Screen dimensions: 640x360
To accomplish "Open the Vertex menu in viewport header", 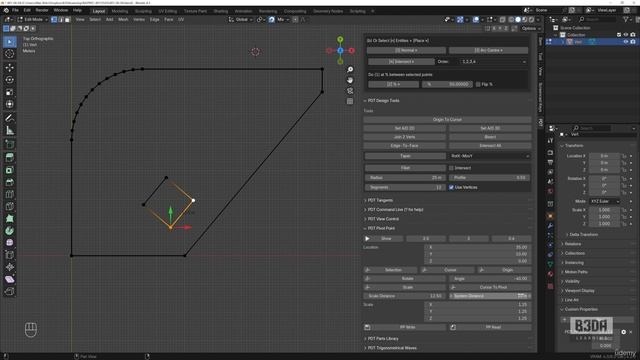I will (x=139, y=19).
